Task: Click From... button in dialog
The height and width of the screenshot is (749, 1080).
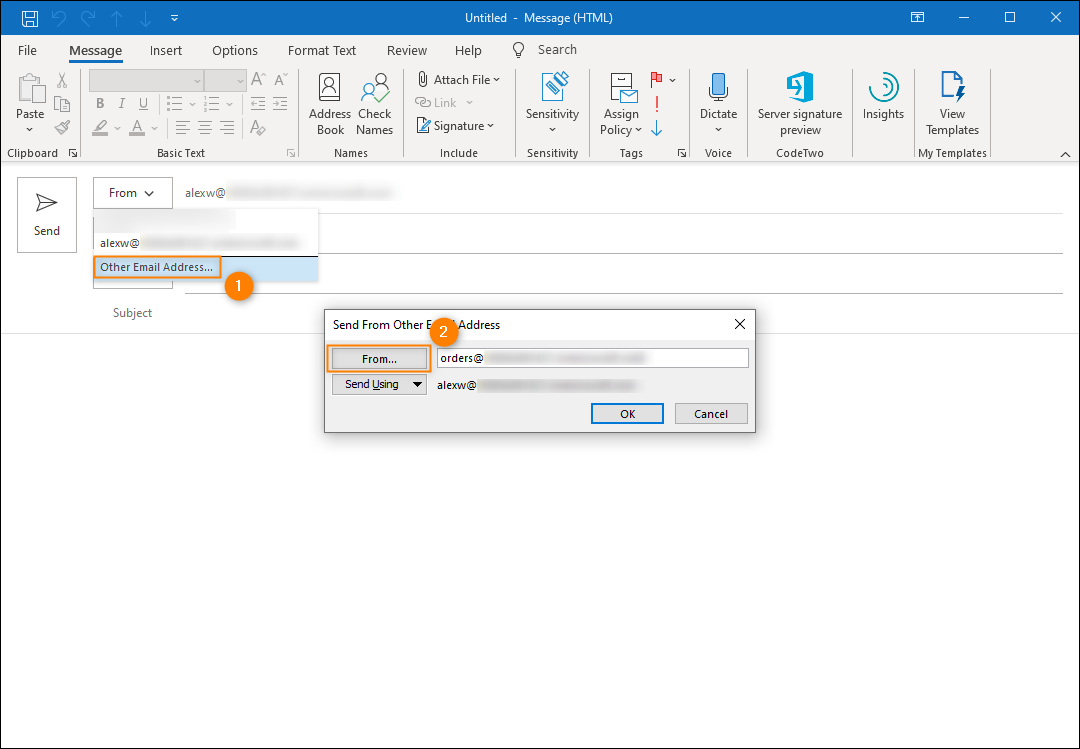Action: 380,359
